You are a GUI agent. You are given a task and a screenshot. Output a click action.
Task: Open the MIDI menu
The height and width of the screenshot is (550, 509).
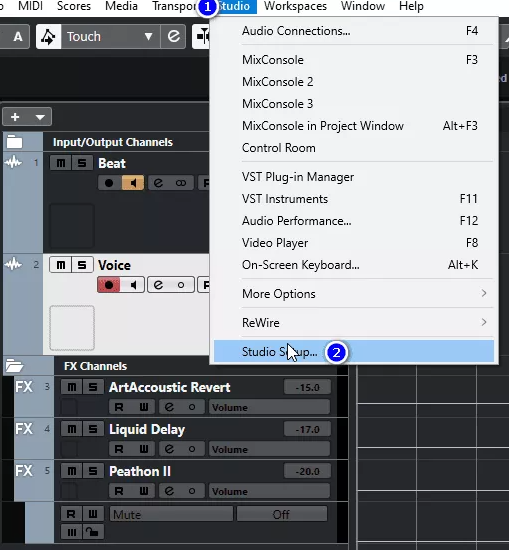tap(31, 6)
